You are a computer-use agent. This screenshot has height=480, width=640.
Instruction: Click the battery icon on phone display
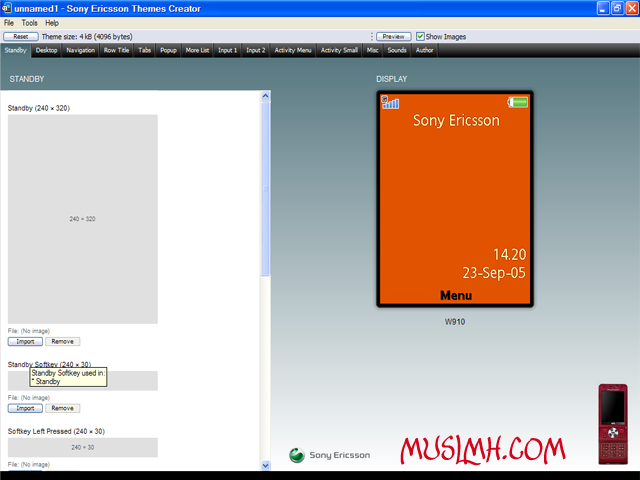(518, 102)
